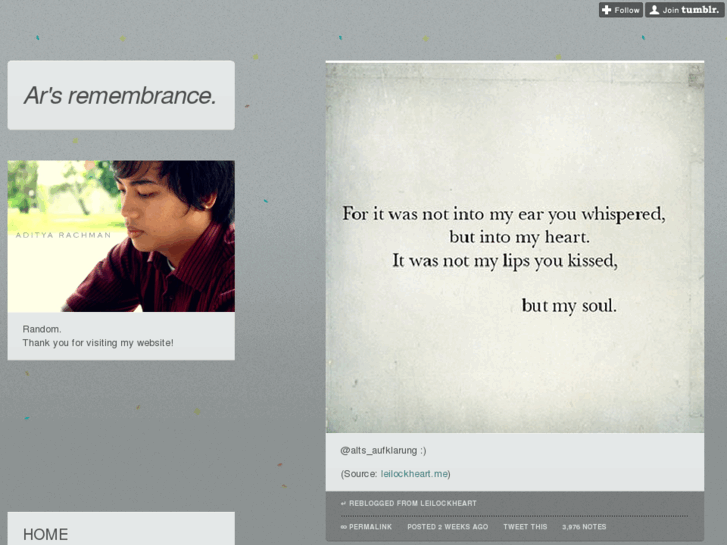
Task: Click the Join tumblr button
Action: (x=684, y=10)
